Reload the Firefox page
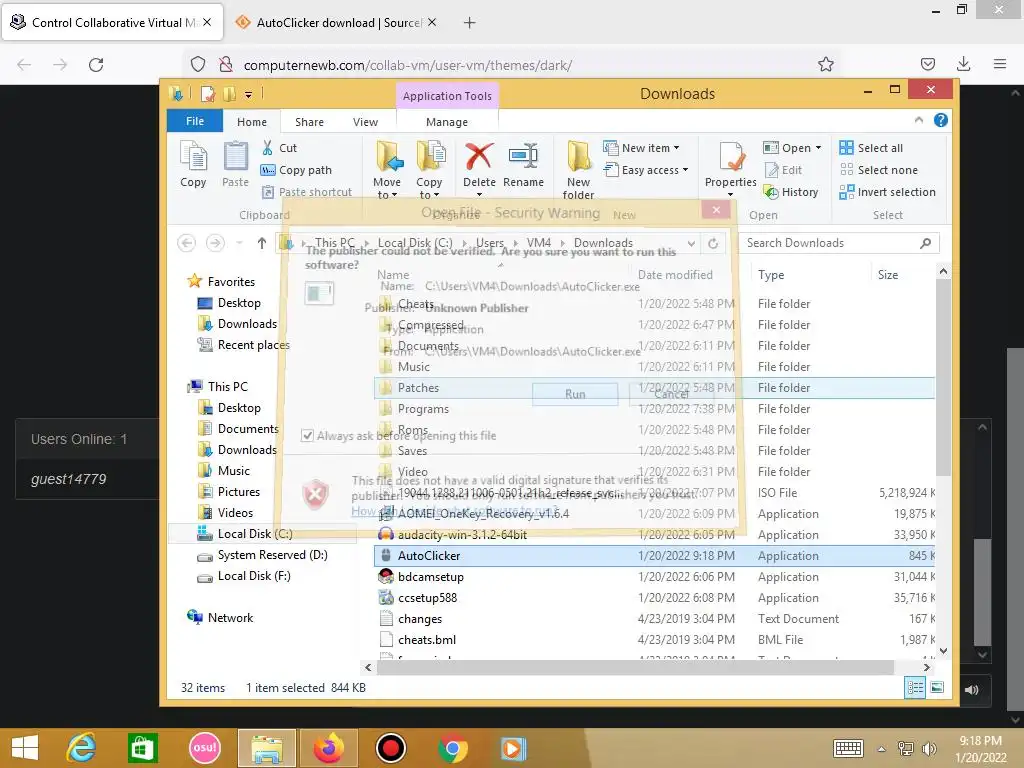This screenshot has height=768, width=1024. 96,65
